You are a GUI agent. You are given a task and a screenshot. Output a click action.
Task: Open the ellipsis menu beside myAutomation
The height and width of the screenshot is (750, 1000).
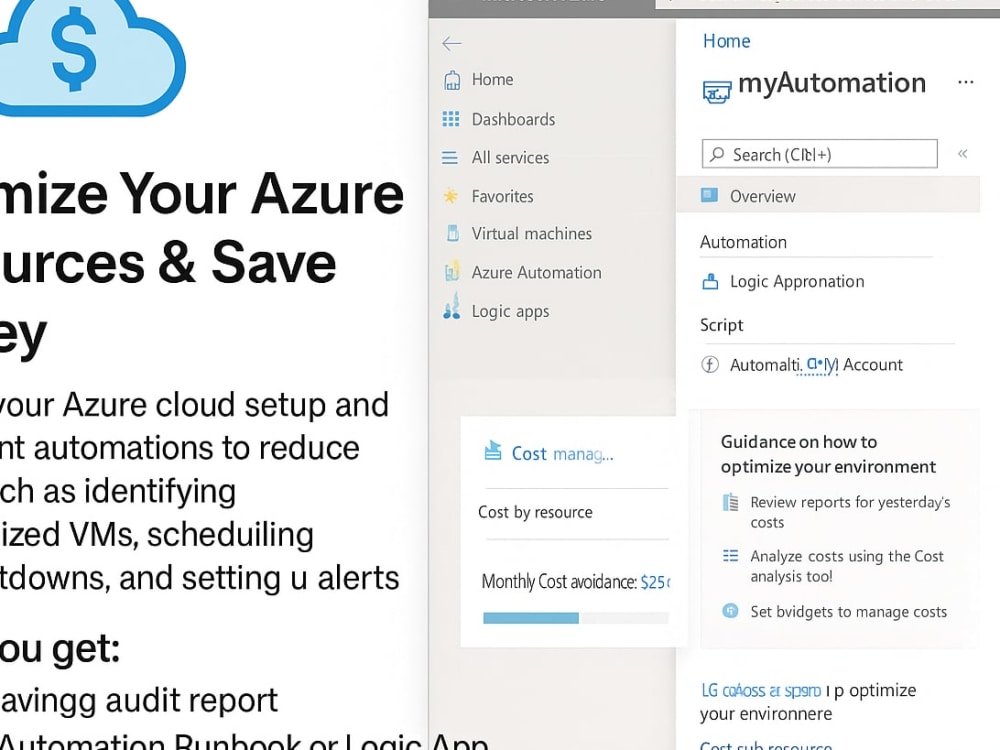click(966, 82)
